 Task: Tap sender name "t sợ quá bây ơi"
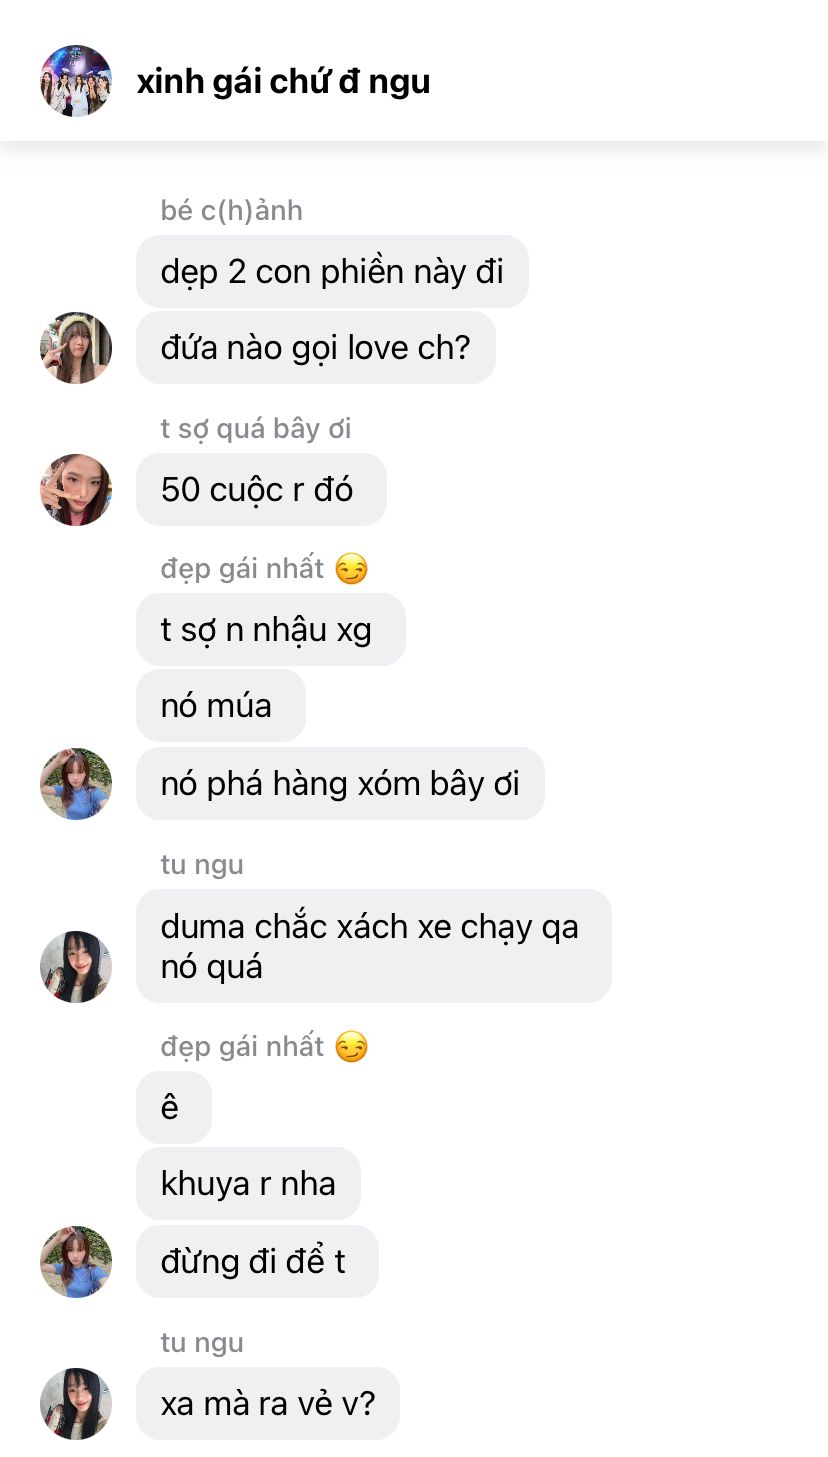tap(256, 429)
